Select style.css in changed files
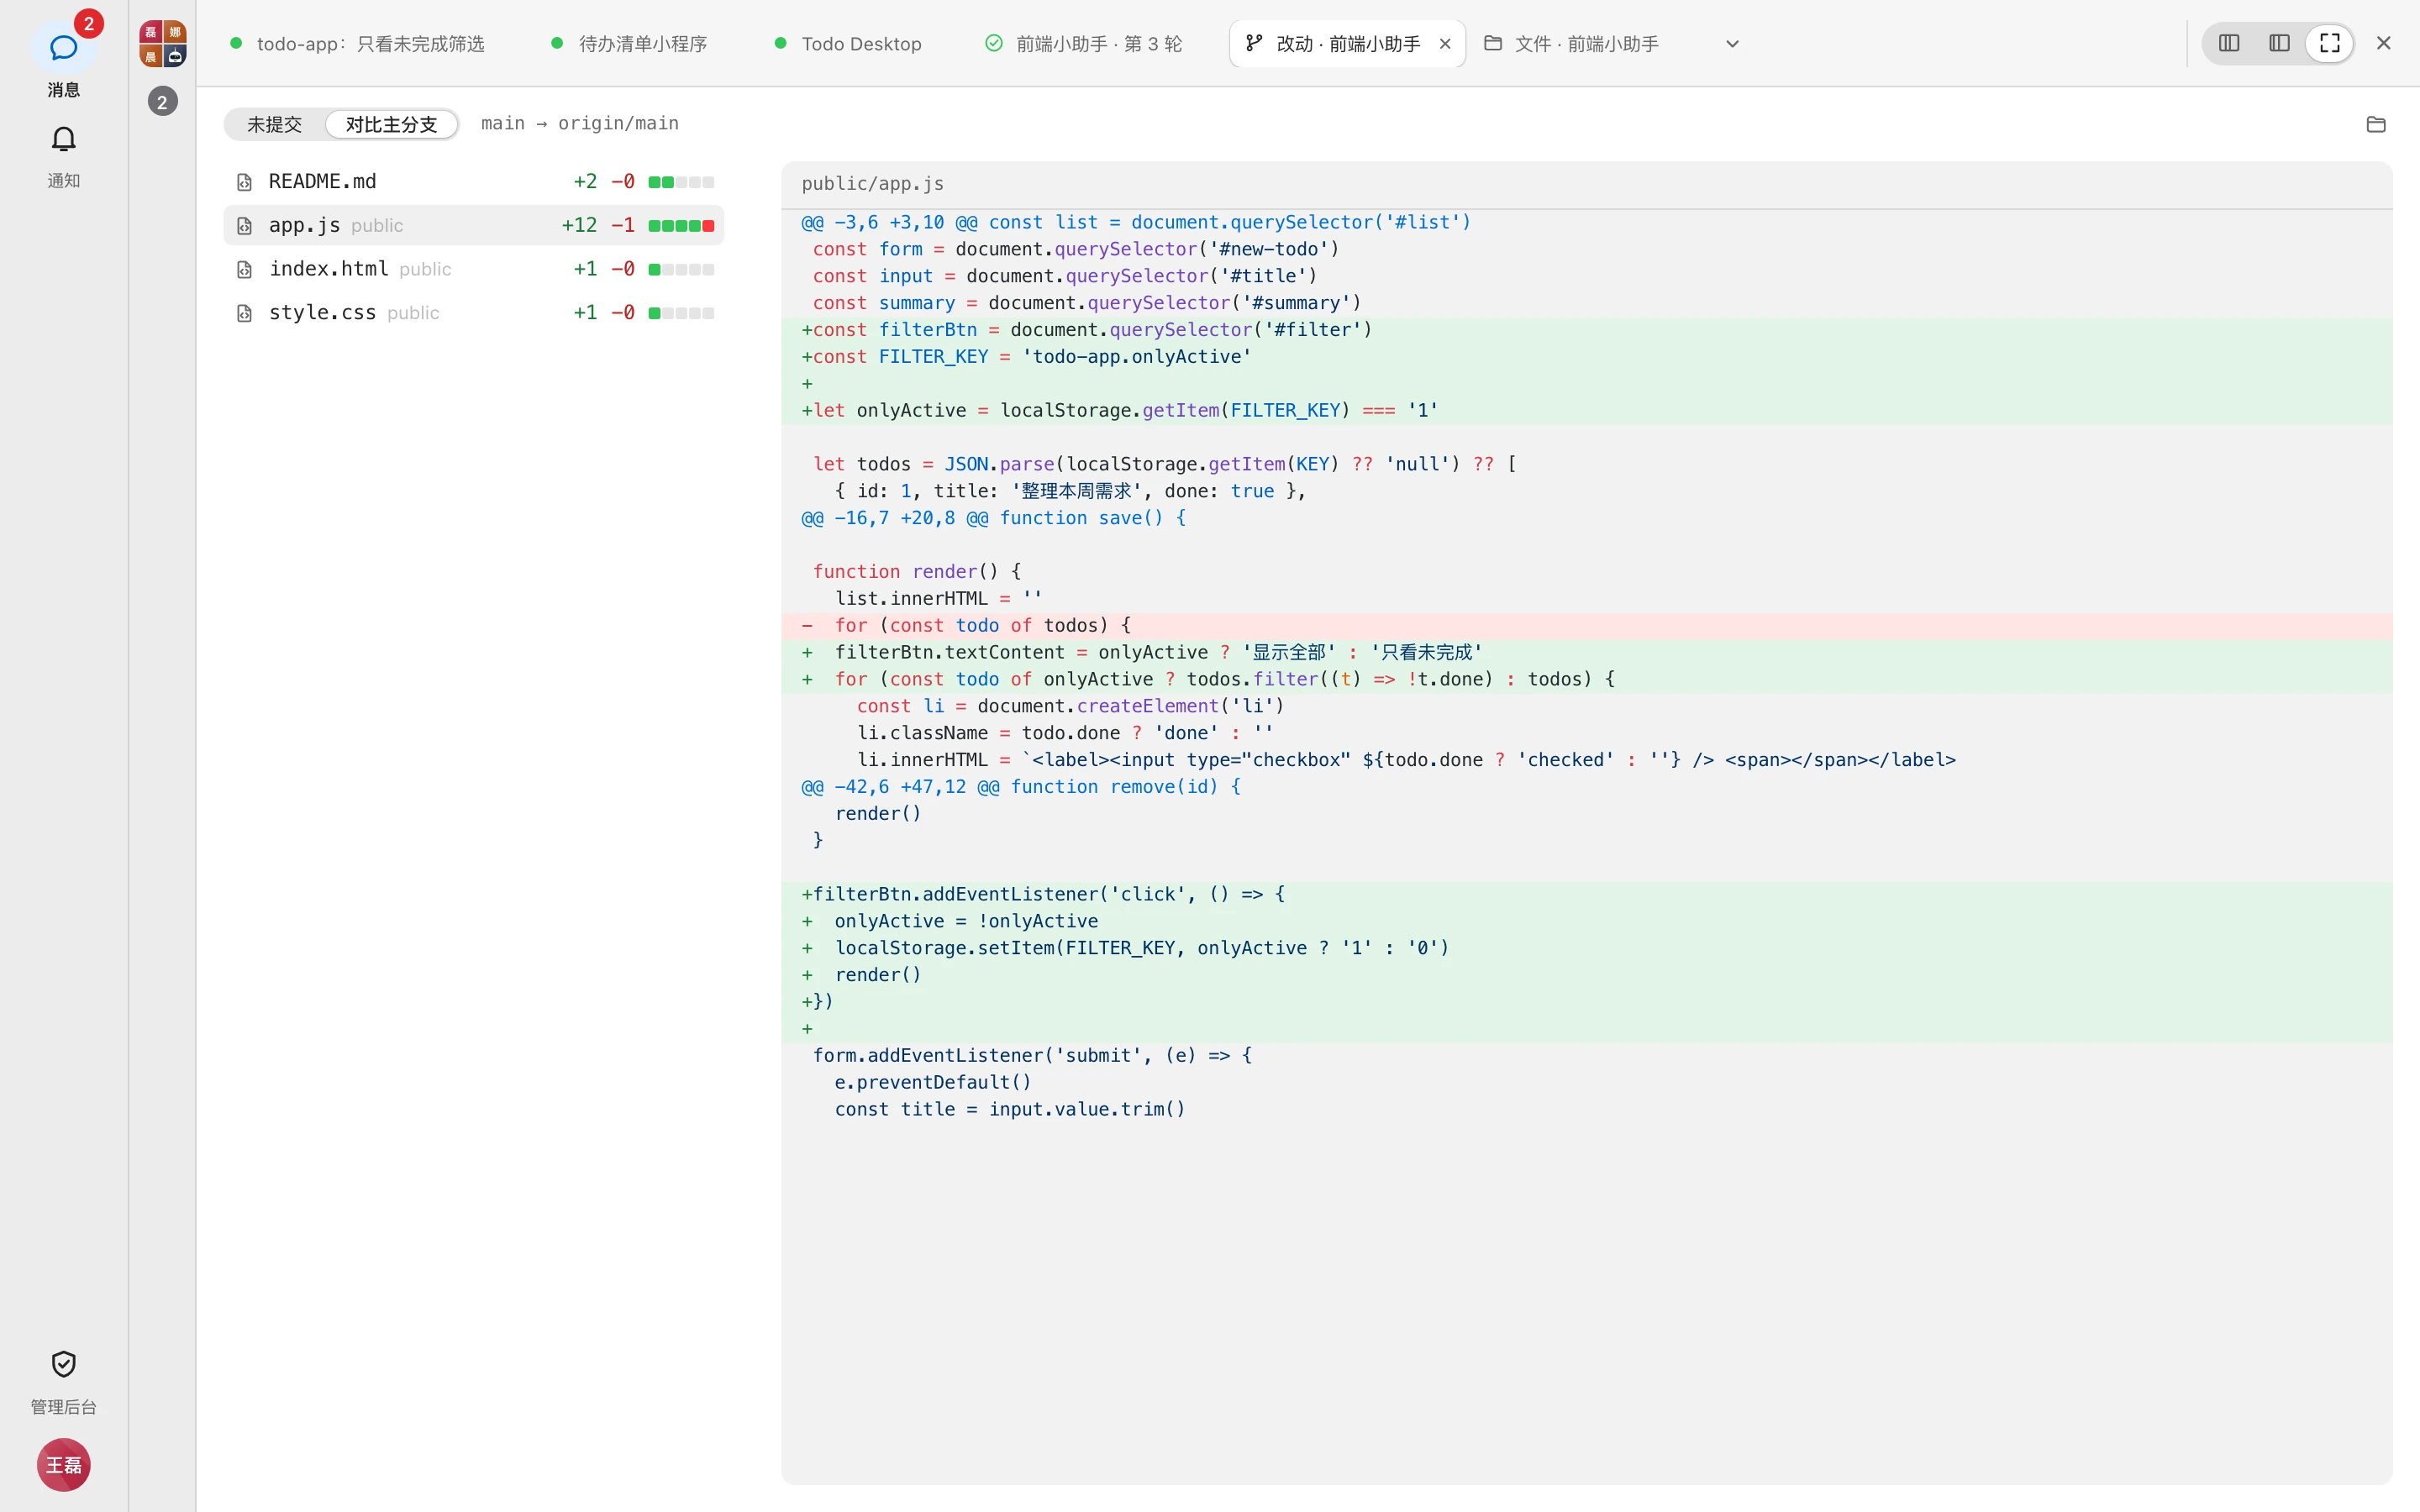Viewport: 2420px width, 1512px height. pyautogui.click(x=474, y=313)
